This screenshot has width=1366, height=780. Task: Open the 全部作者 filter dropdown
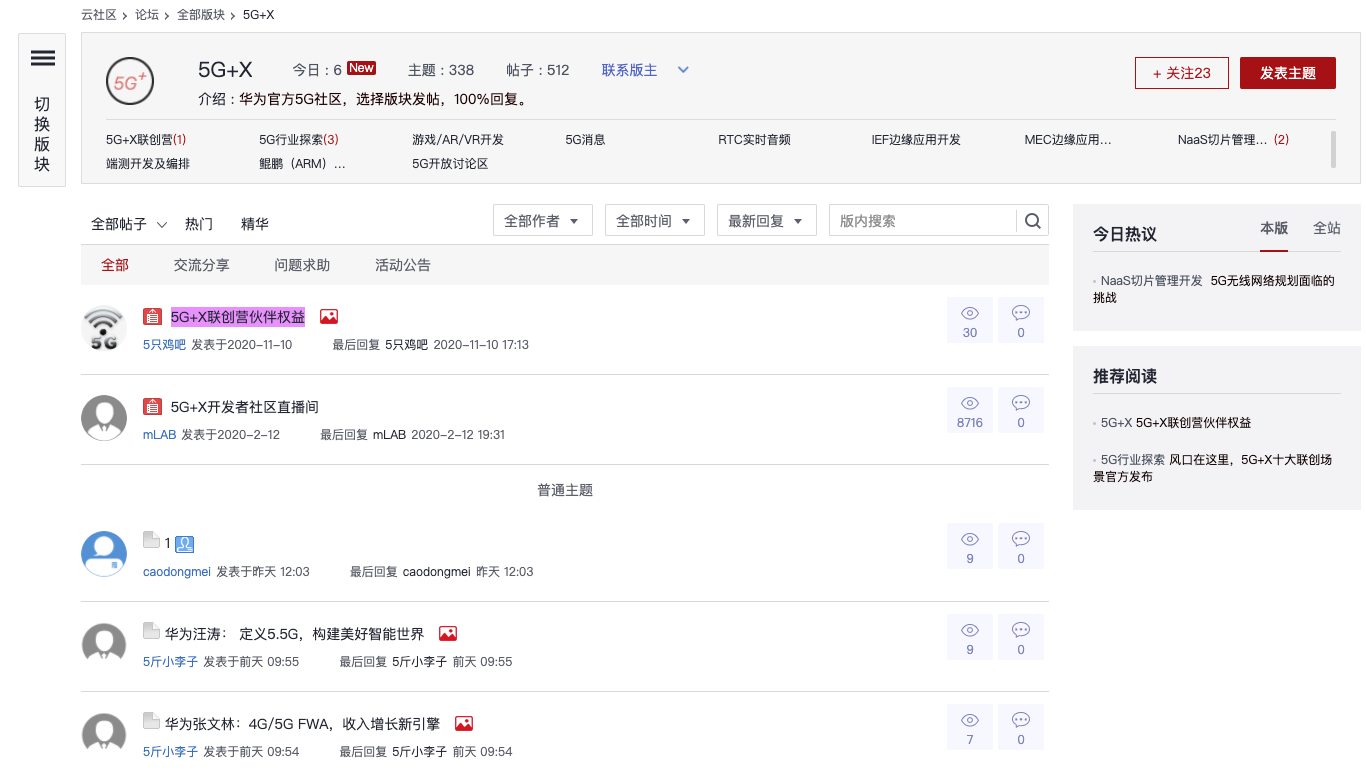coord(543,221)
